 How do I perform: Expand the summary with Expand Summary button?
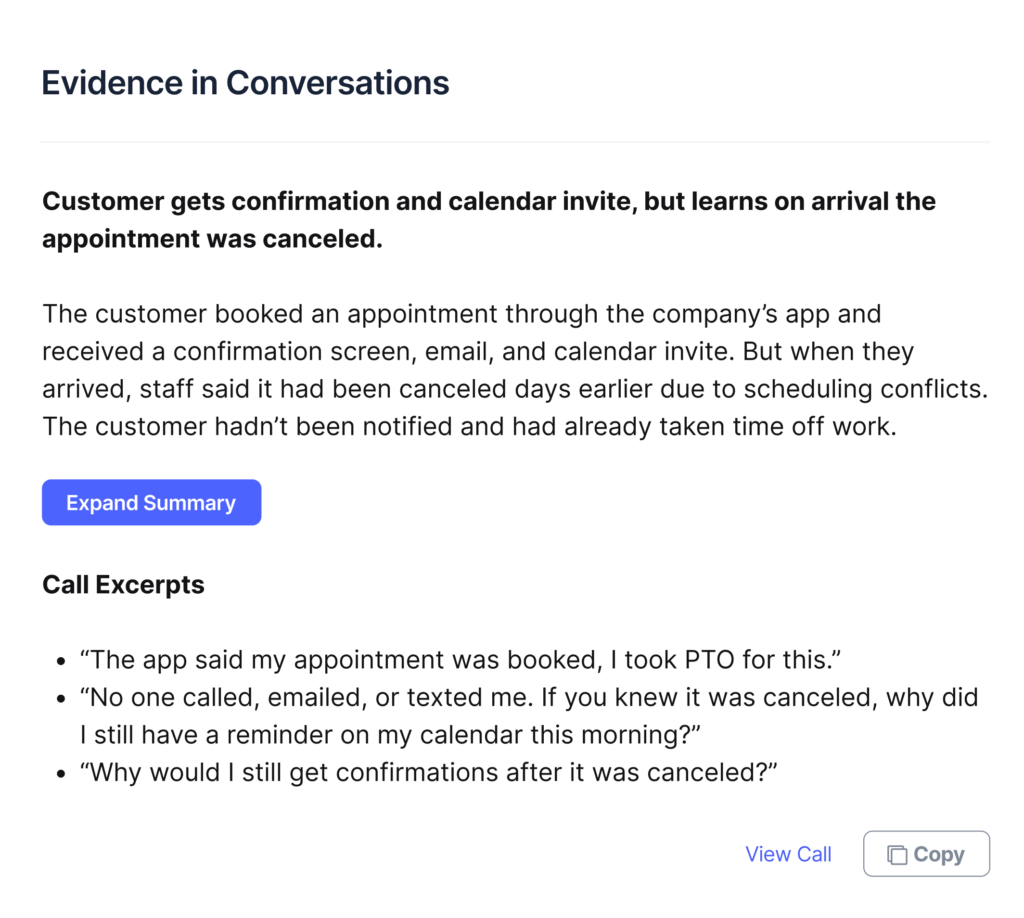(x=152, y=502)
